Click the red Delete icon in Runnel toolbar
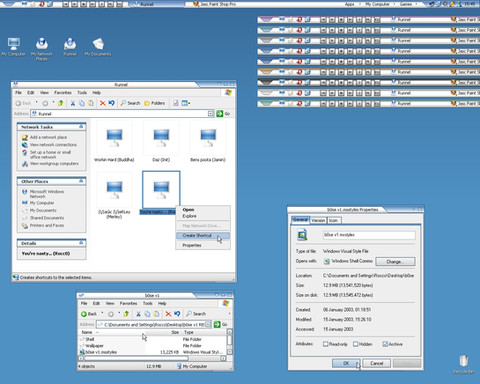Screen dimensions: 480x384 click(103, 103)
